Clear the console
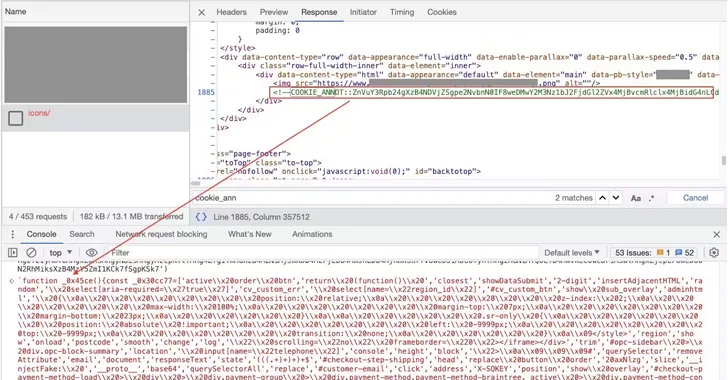Image resolution: width=728 pixels, height=380 pixels. (31, 253)
